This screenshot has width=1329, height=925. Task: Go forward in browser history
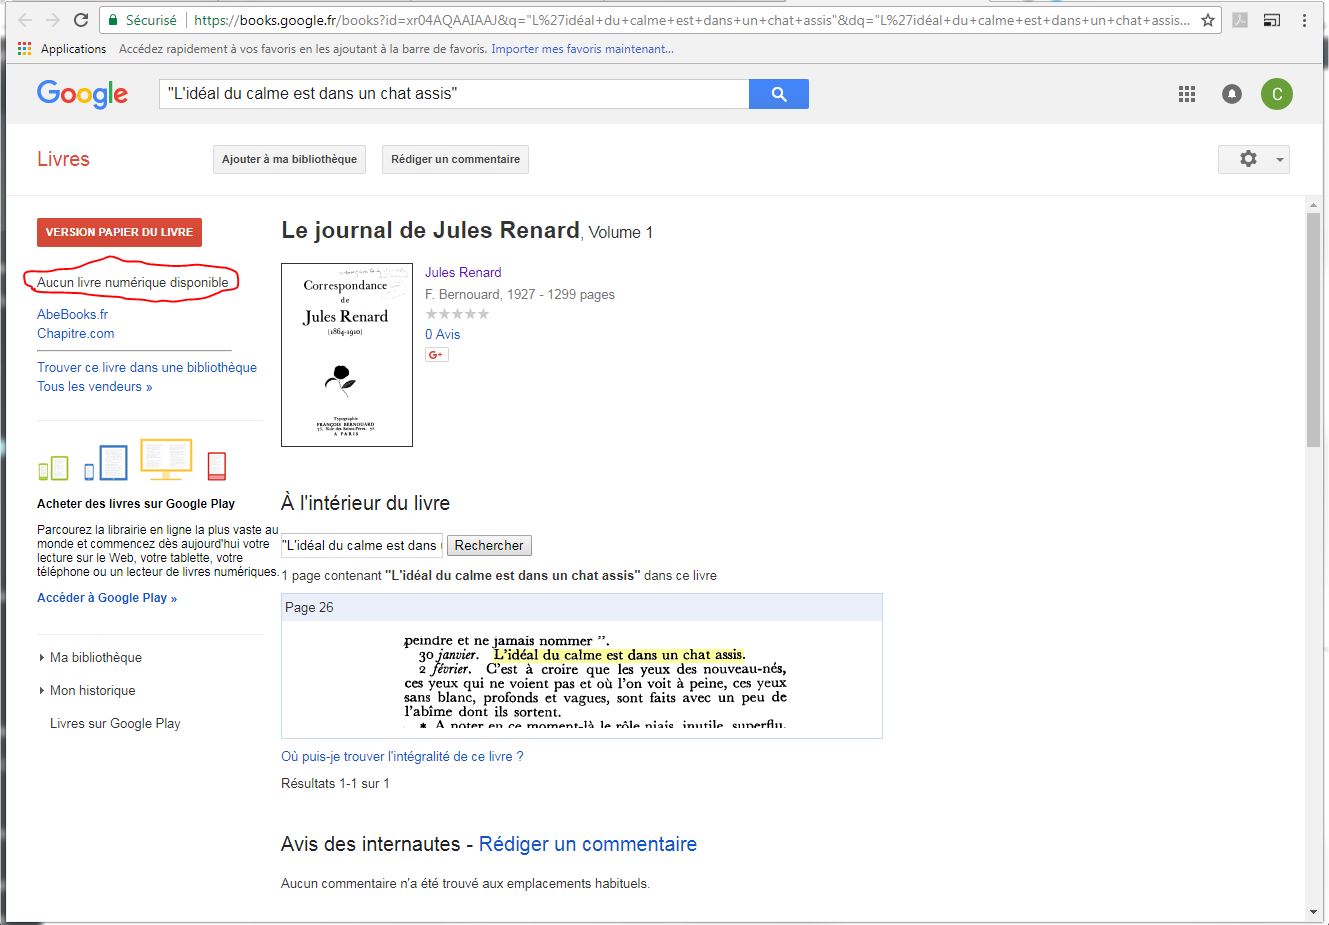coord(53,20)
